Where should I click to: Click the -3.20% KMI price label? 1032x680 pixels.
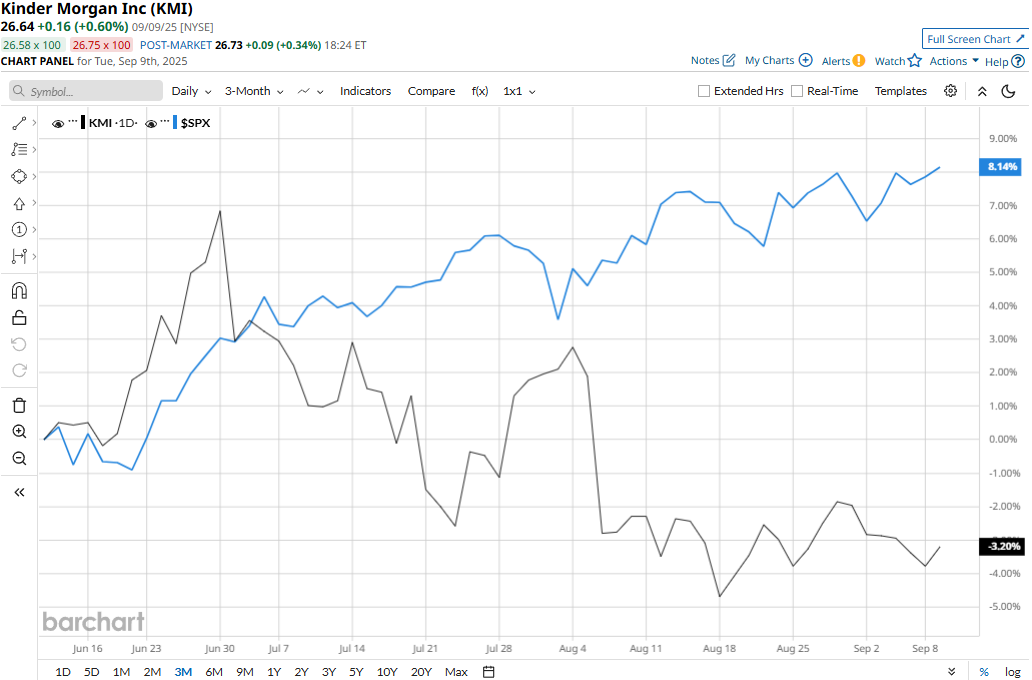(x=1002, y=546)
